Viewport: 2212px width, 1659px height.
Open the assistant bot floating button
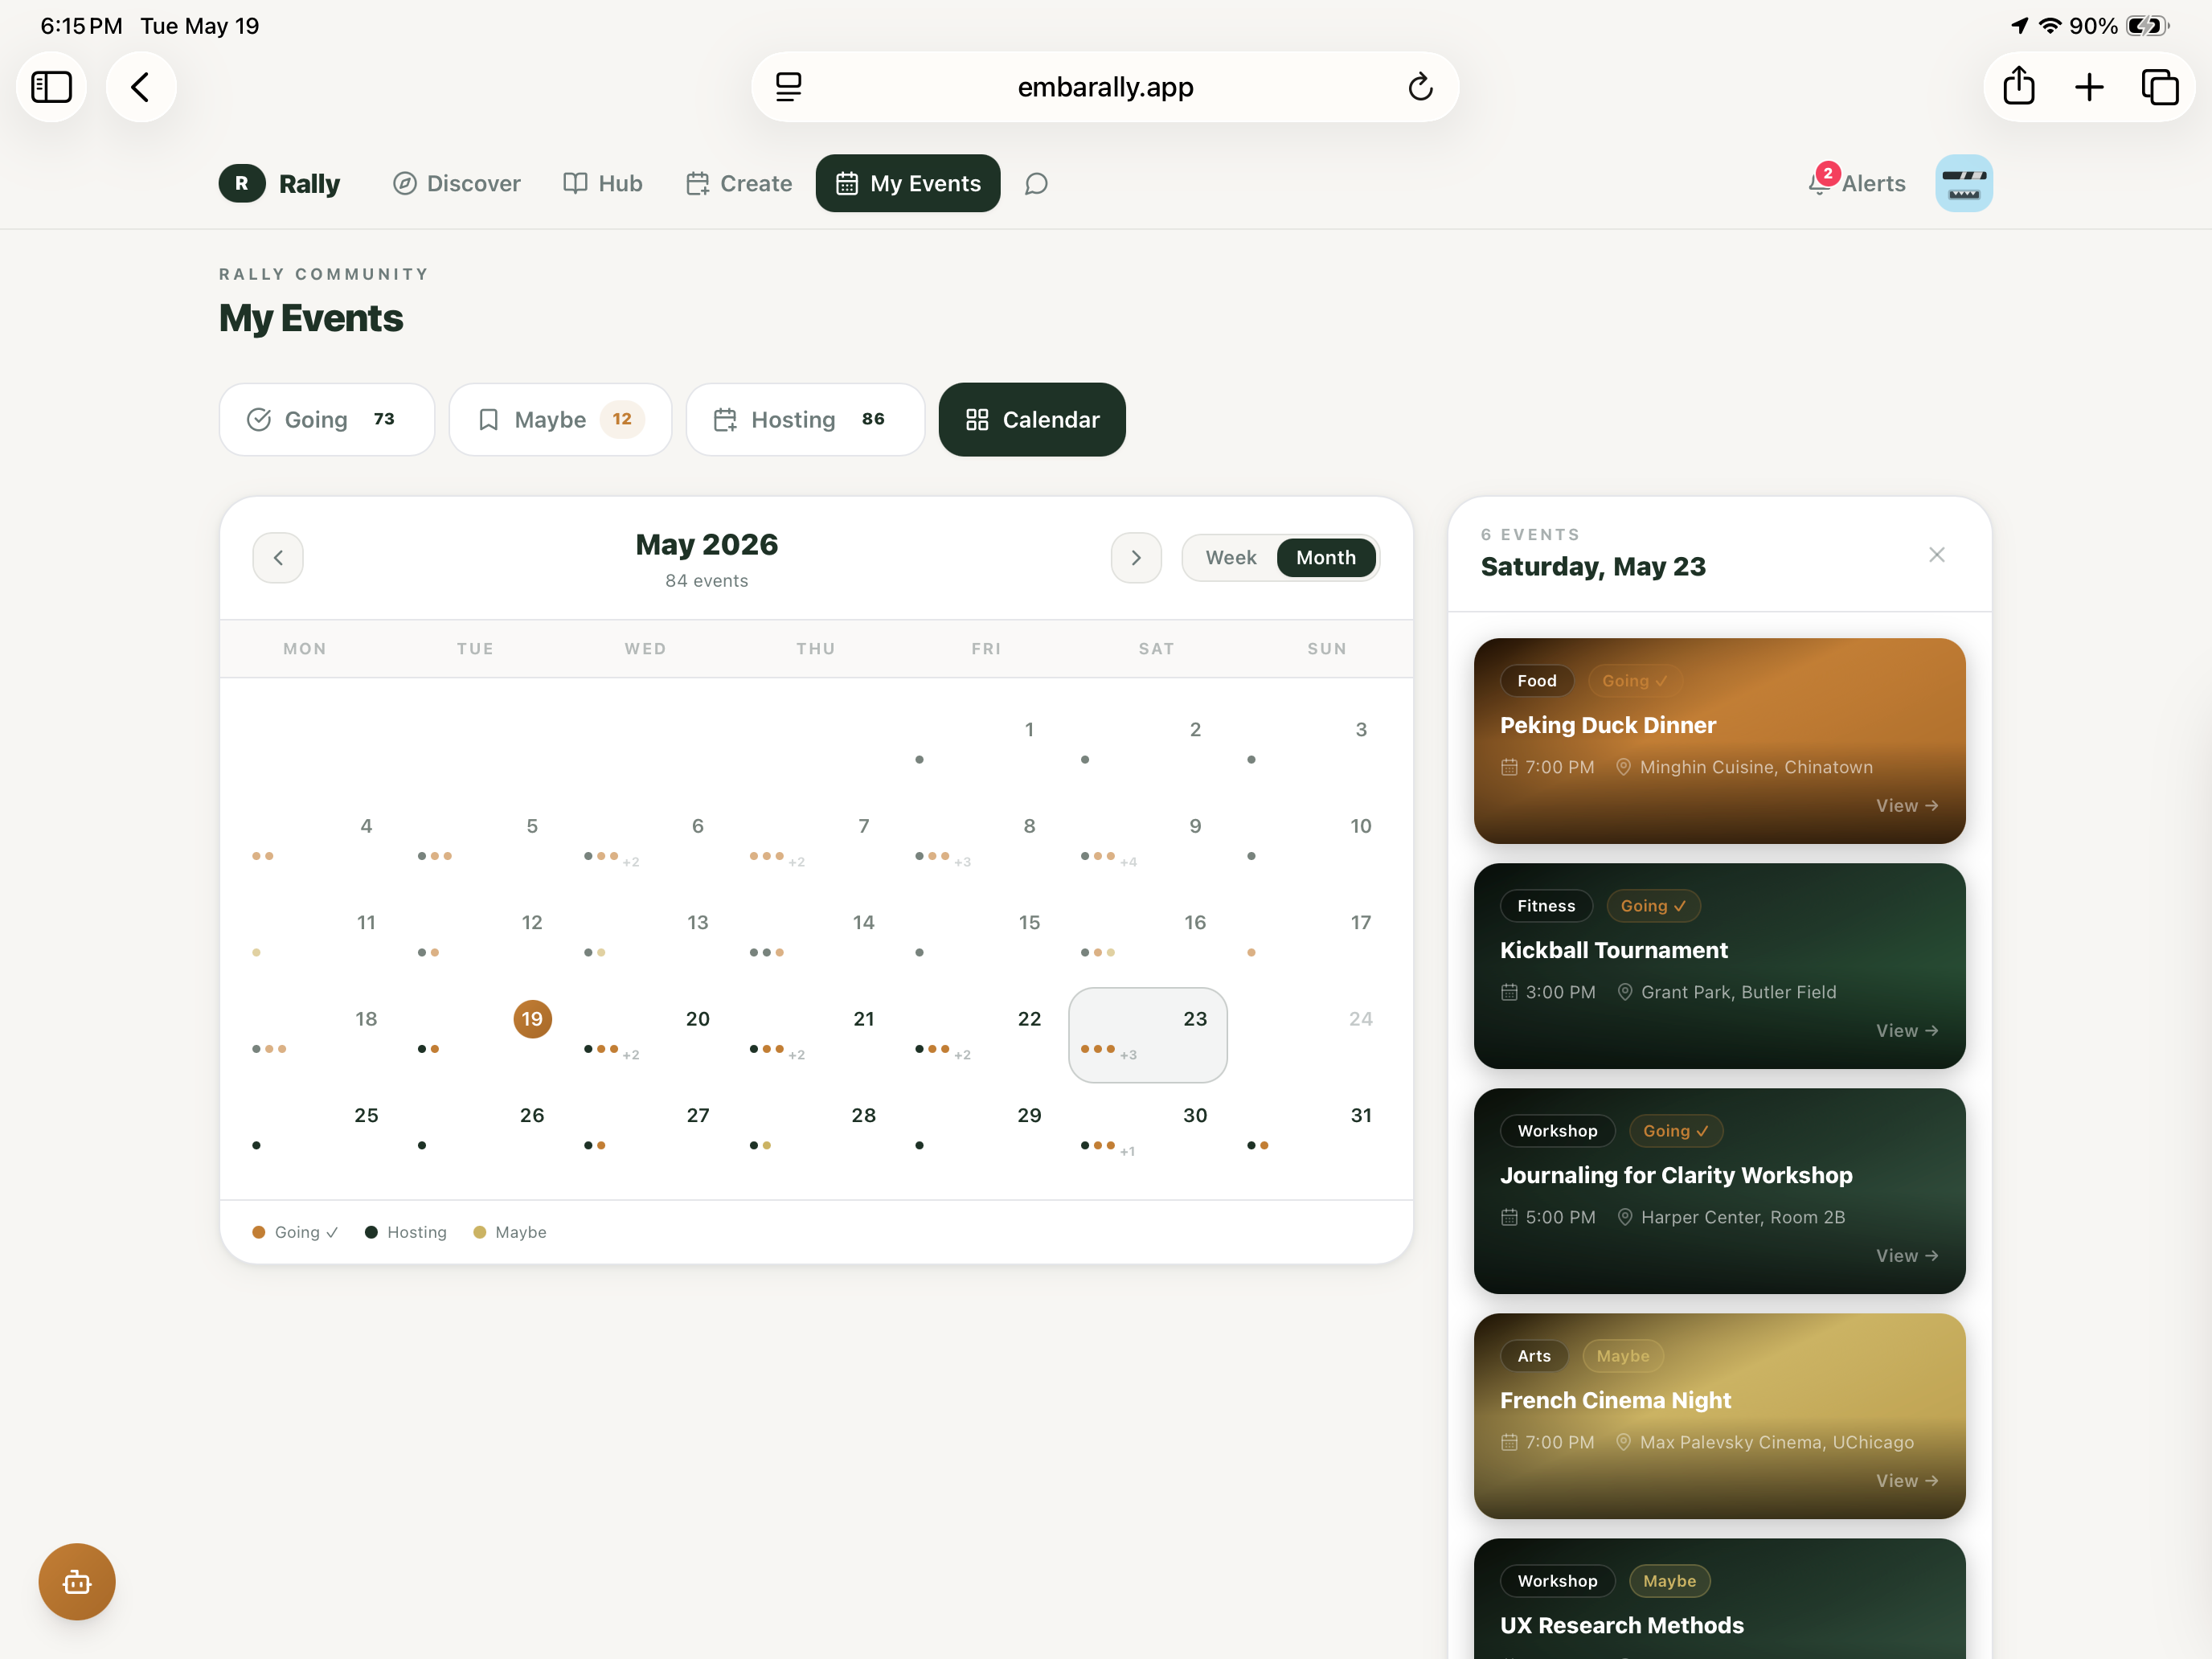(x=77, y=1581)
